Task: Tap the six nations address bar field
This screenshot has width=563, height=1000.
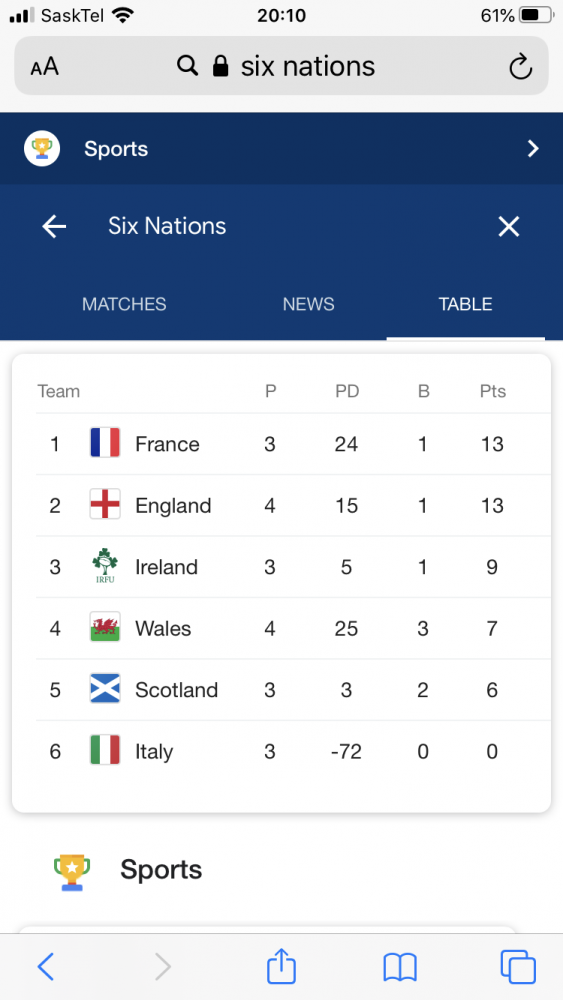Action: (x=281, y=66)
